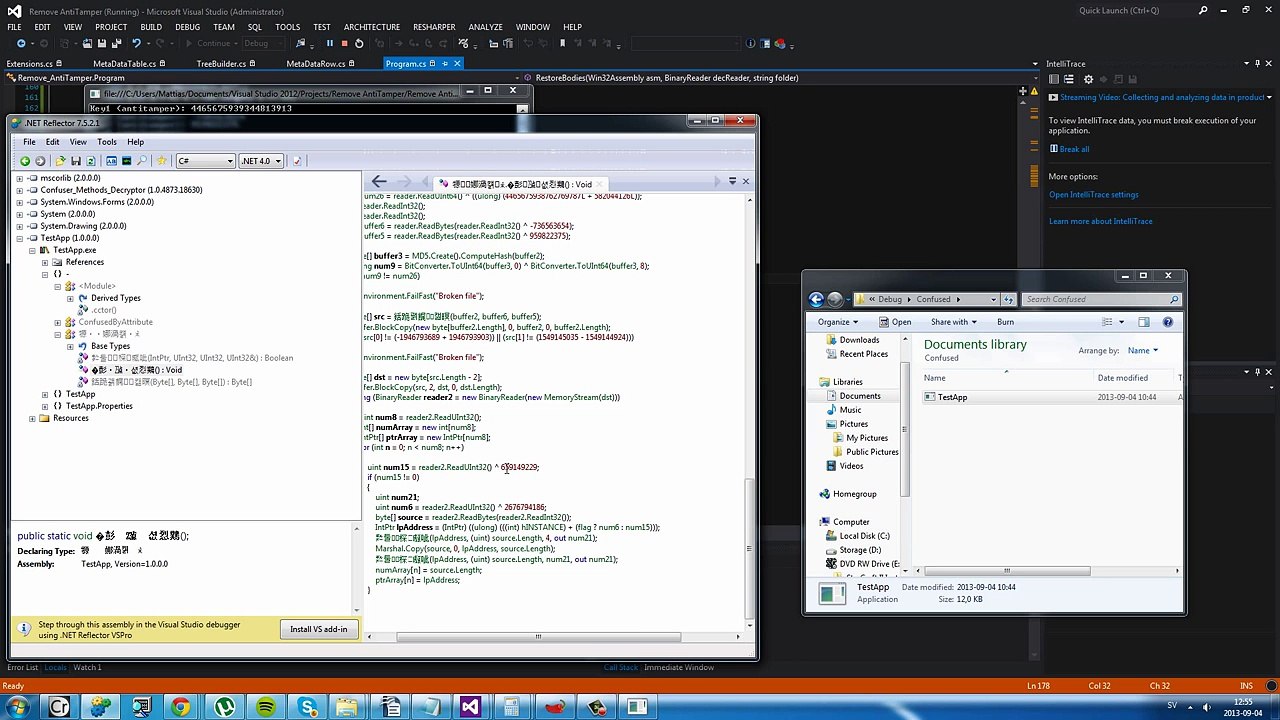
Task: Click the Burn button in Explorer toolbar
Action: [1005, 322]
